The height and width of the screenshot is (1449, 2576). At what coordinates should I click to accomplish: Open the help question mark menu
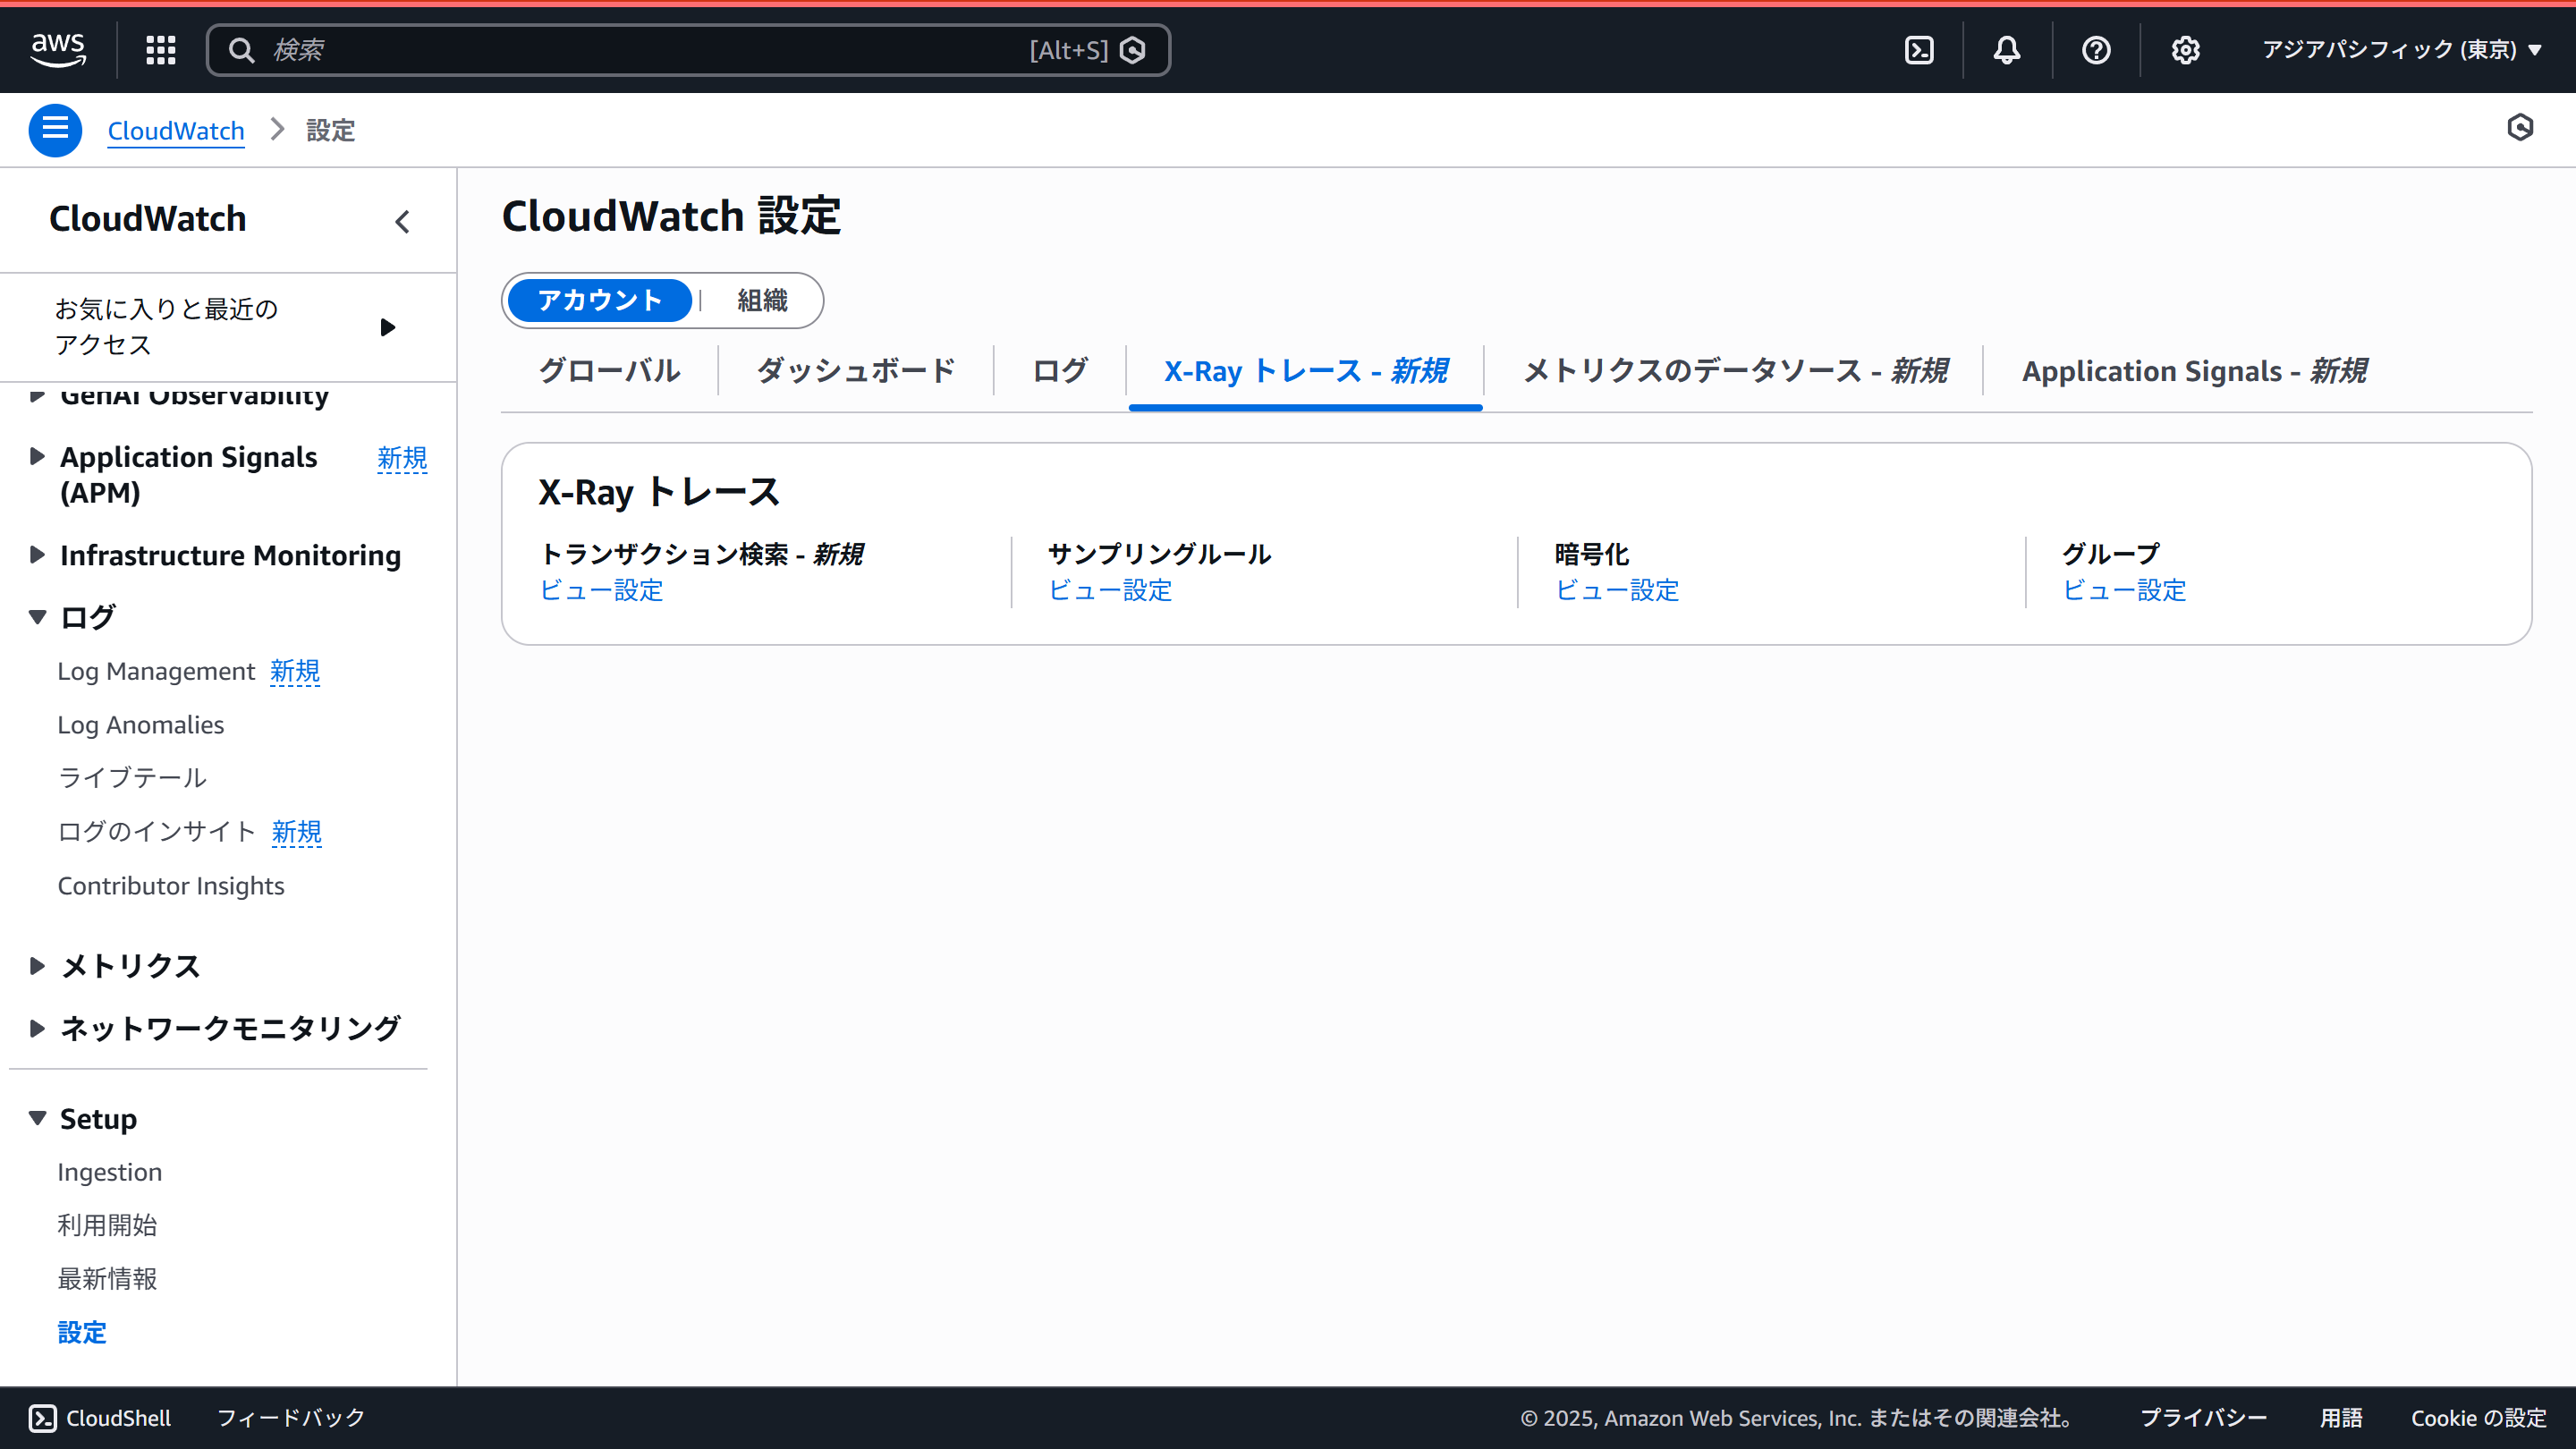coord(2096,50)
